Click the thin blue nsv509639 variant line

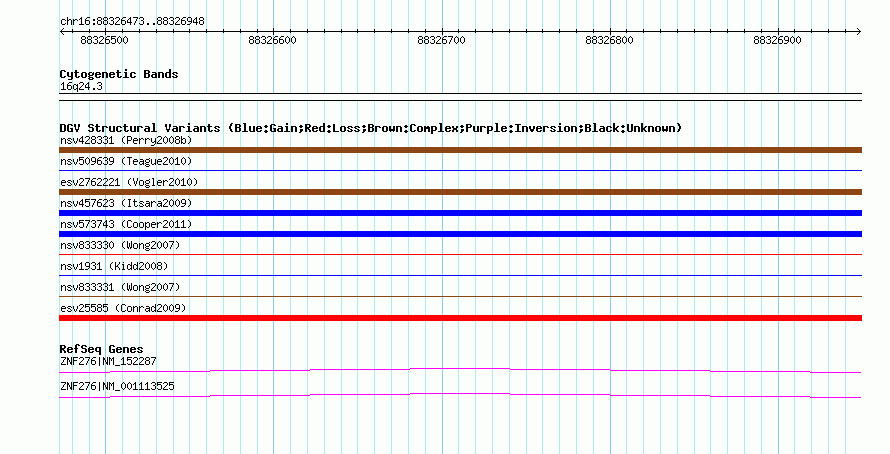[460, 170]
